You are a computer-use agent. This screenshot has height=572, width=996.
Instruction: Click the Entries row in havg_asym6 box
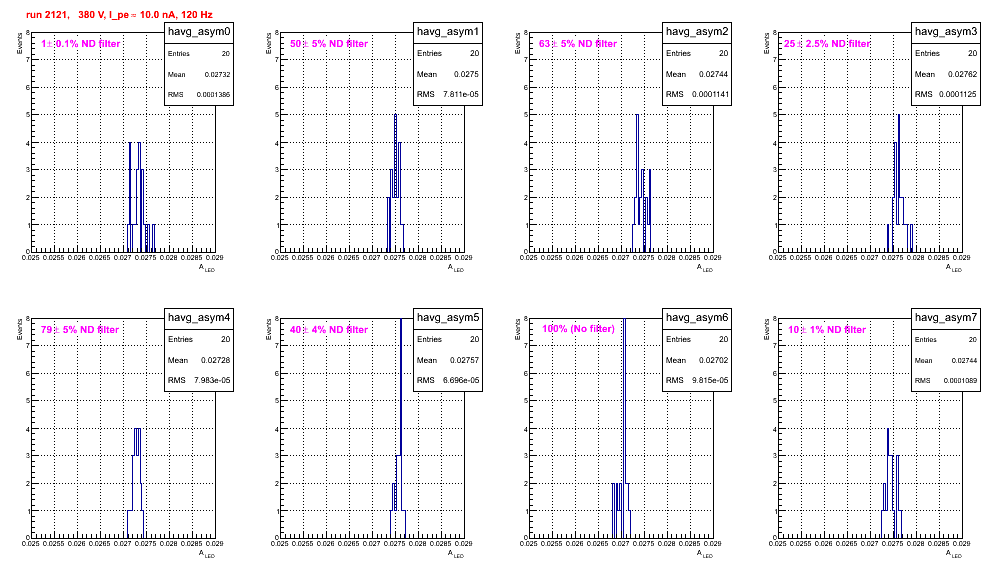(697, 339)
